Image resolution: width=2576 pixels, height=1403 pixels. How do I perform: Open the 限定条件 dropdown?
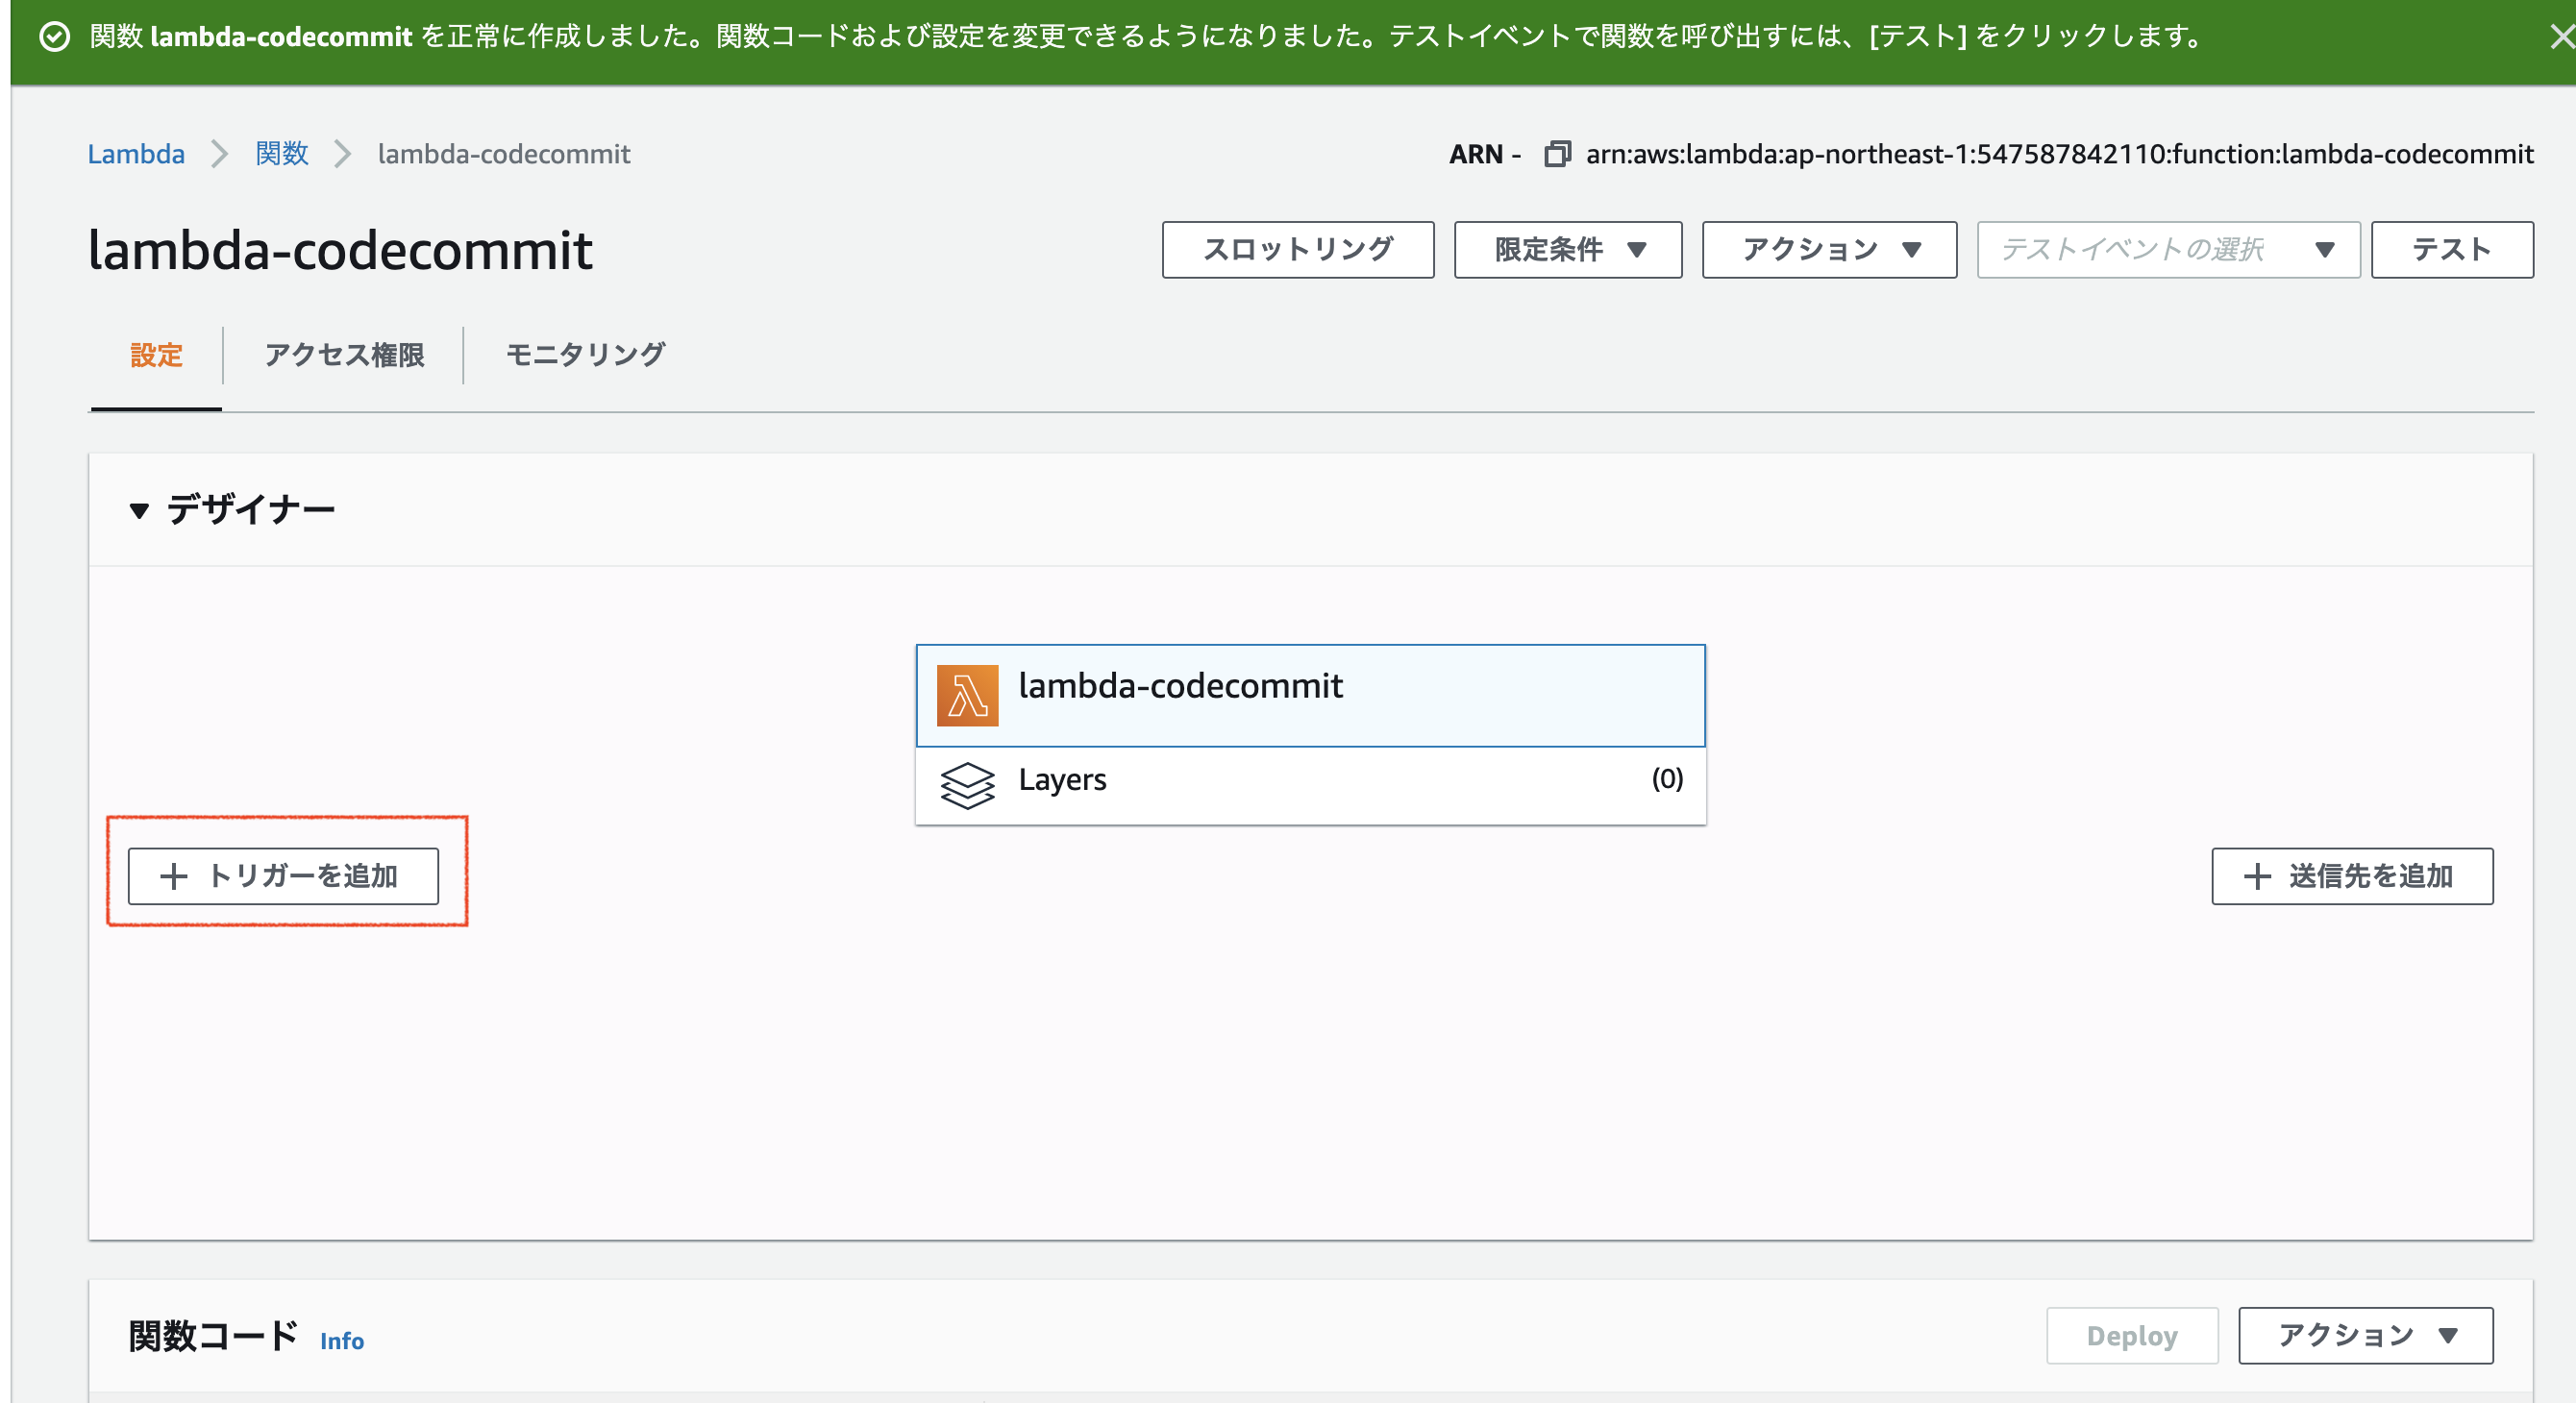[x=1567, y=250]
